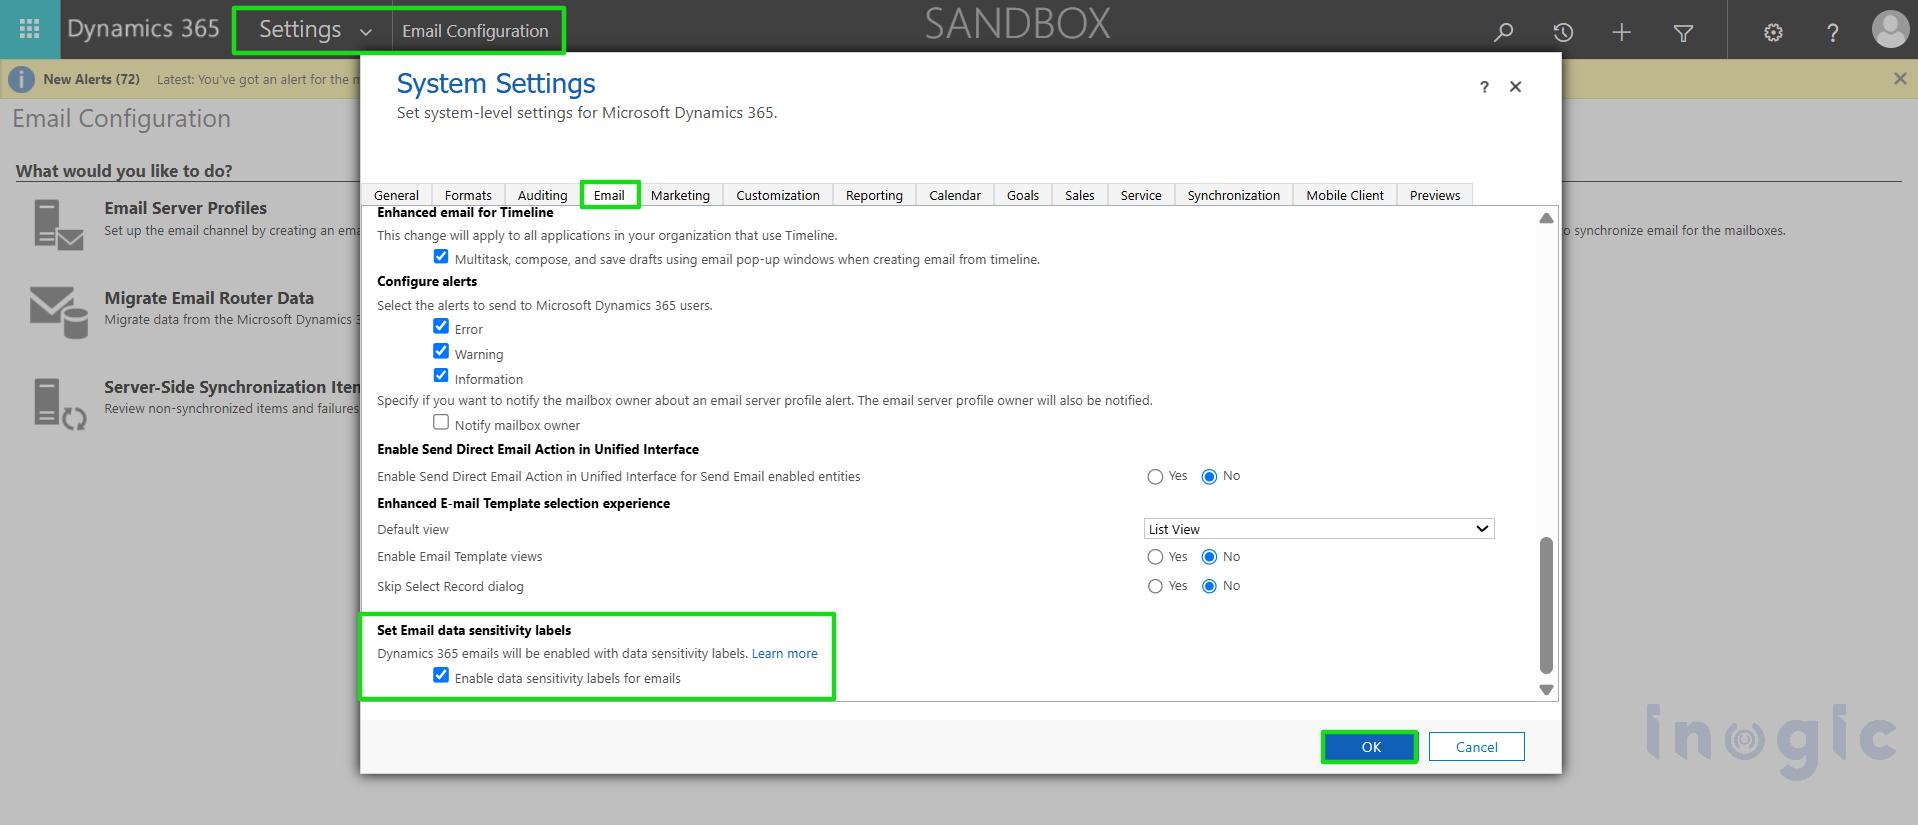This screenshot has height=825, width=1918.
Task: Select Yes for Skip Select Record dialog
Action: pos(1155,587)
